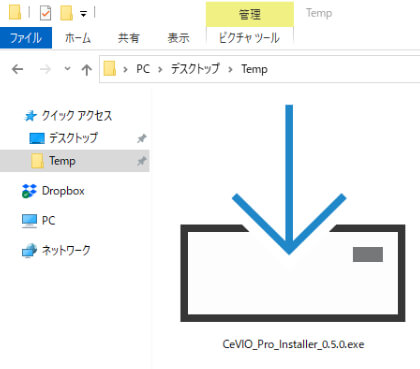Viewport: 420px width, 369px height.
Task: Click the Properties checkmark icon in title bar
Action: 45,13
